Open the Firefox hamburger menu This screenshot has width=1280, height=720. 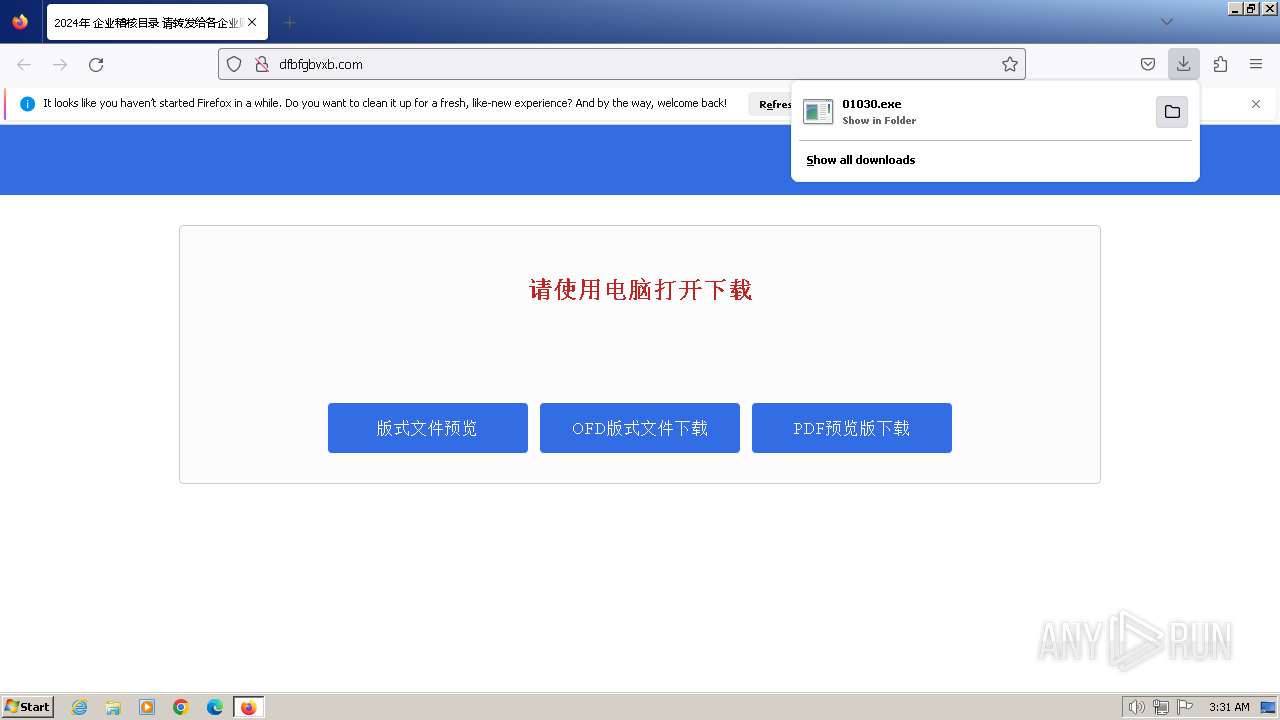click(1256, 64)
